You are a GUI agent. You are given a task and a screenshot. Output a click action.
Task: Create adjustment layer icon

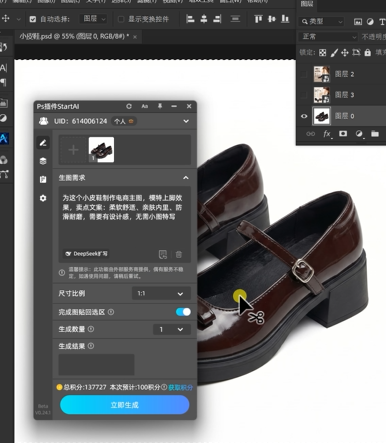(359, 134)
